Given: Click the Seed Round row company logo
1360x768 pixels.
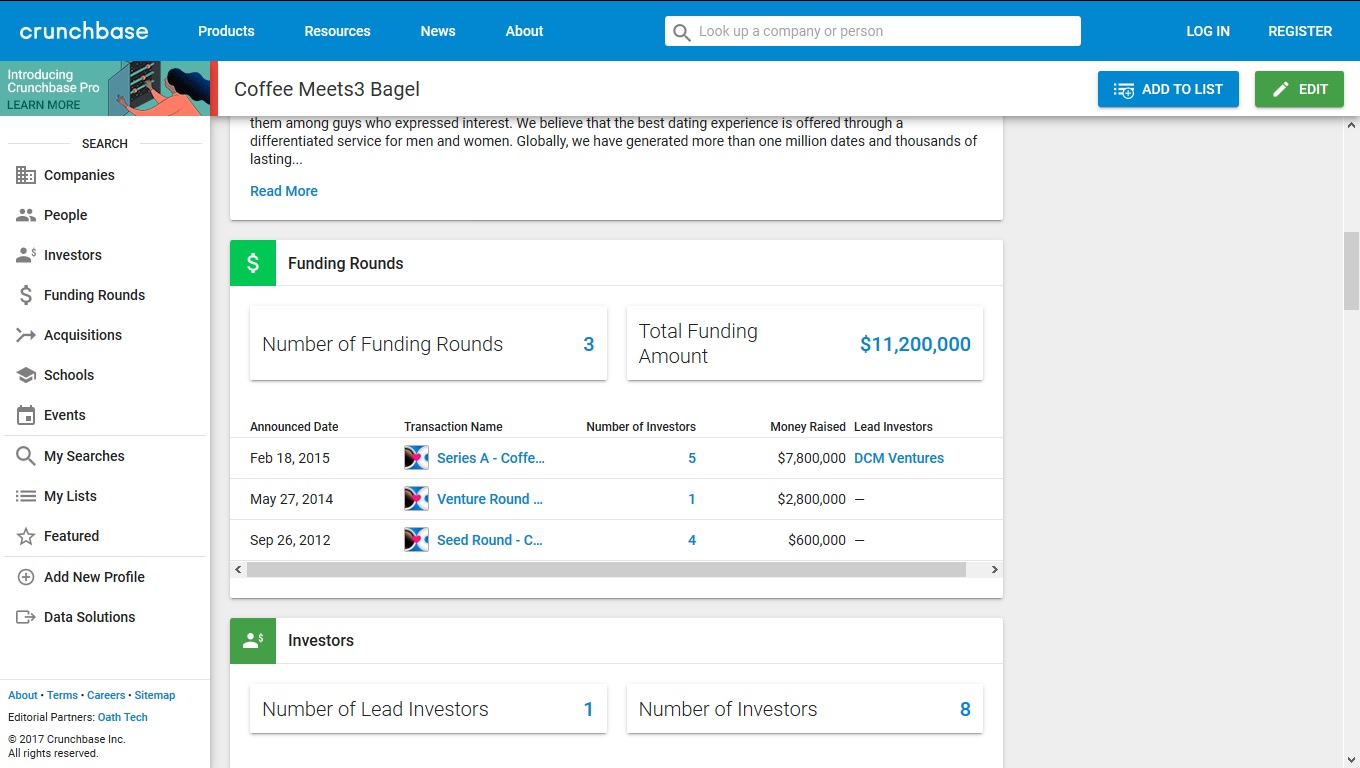Looking at the screenshot, I should coord(416,540).
